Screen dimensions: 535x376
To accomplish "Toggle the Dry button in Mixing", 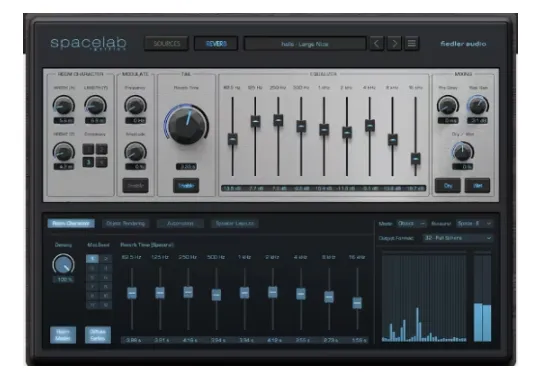I will [x=448, y=186].
